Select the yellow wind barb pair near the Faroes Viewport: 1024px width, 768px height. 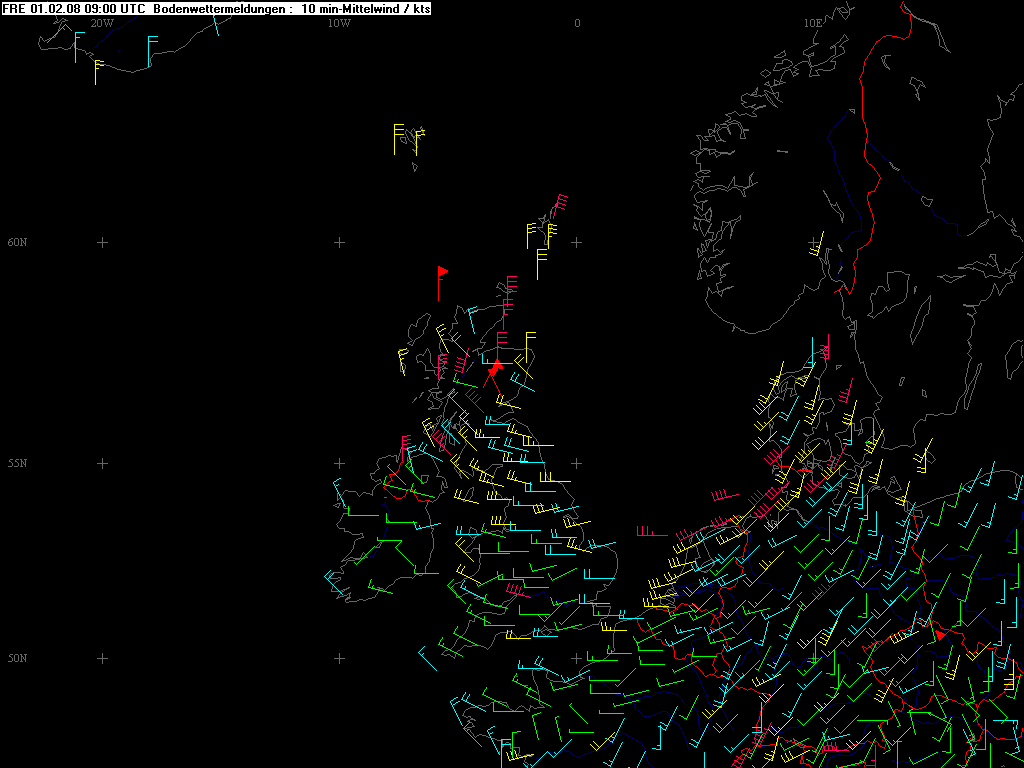tap(407, 138)
